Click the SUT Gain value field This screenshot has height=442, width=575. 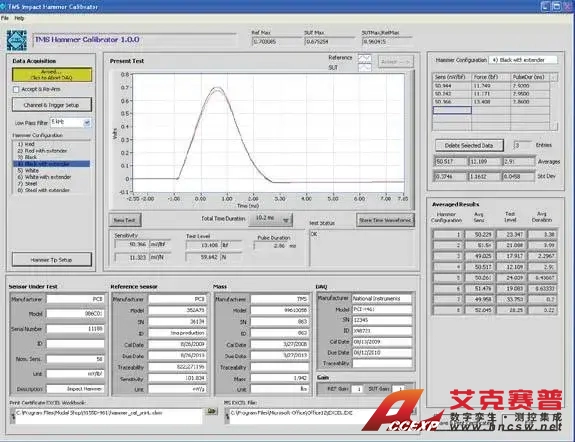coord(398,389)
